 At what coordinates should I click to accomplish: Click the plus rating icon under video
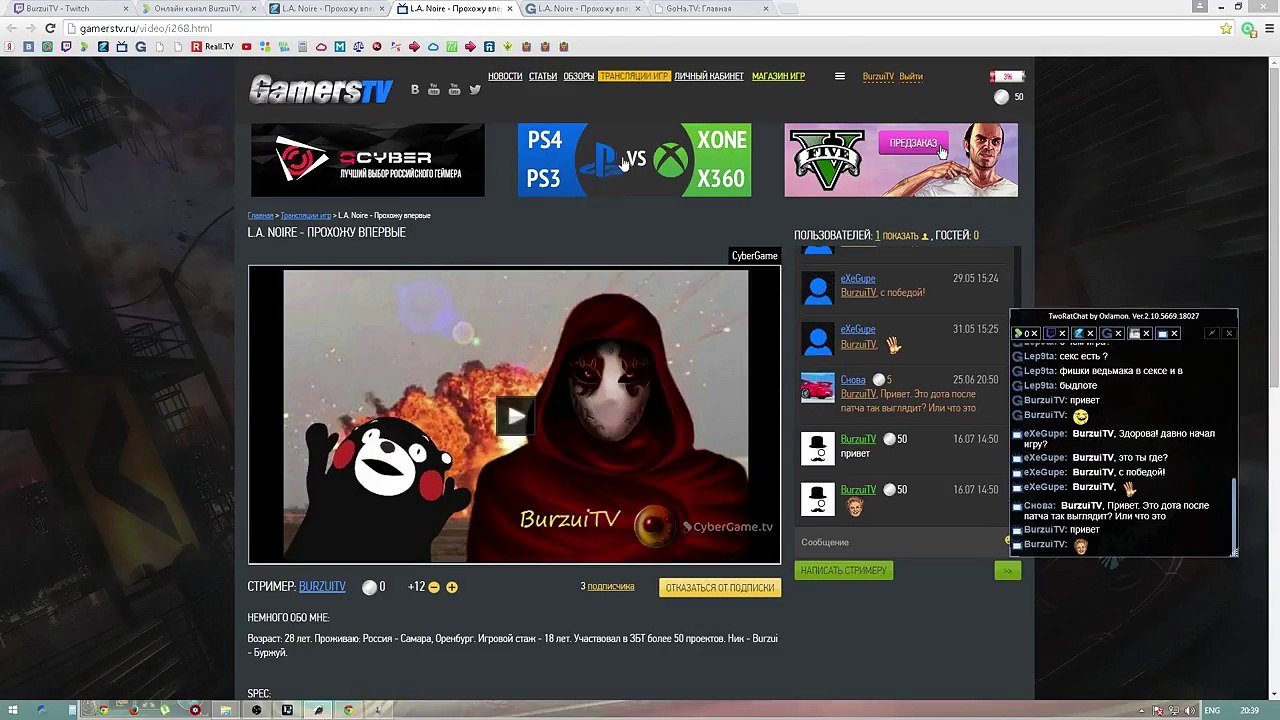tap(452, 587)
